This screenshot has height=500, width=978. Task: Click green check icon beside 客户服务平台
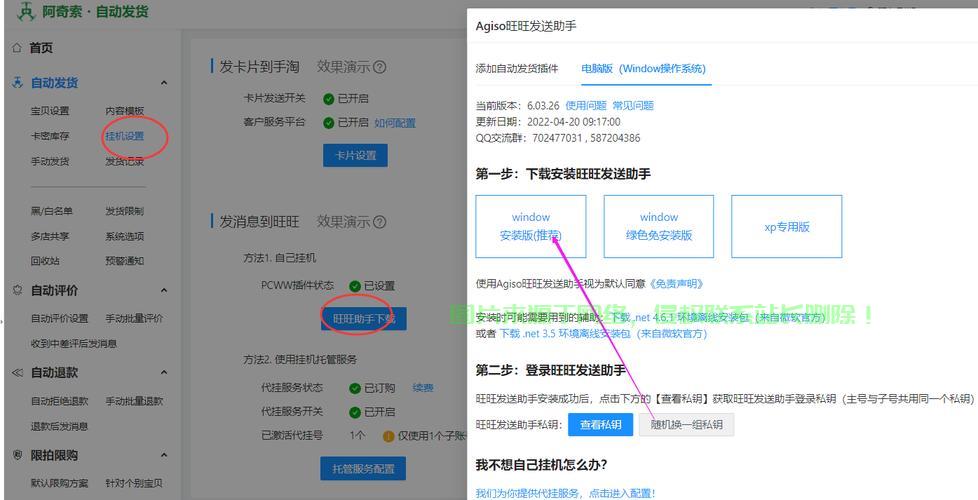tap(329, 123)
